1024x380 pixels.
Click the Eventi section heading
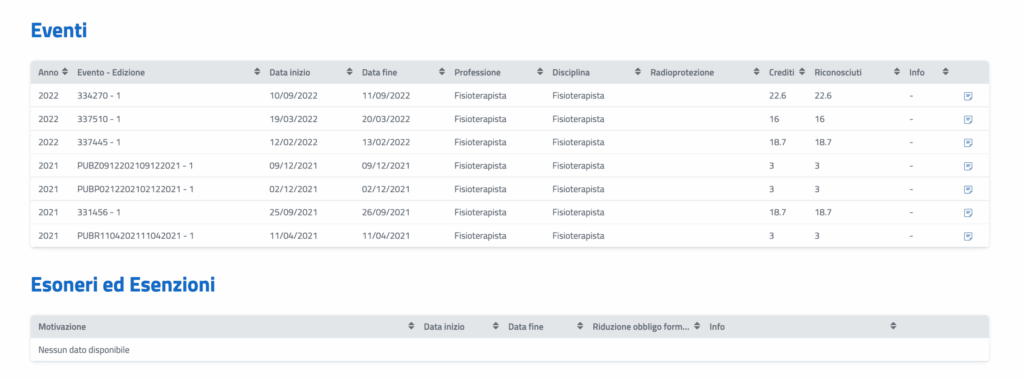pyautogui.click(x=59, y=31)
